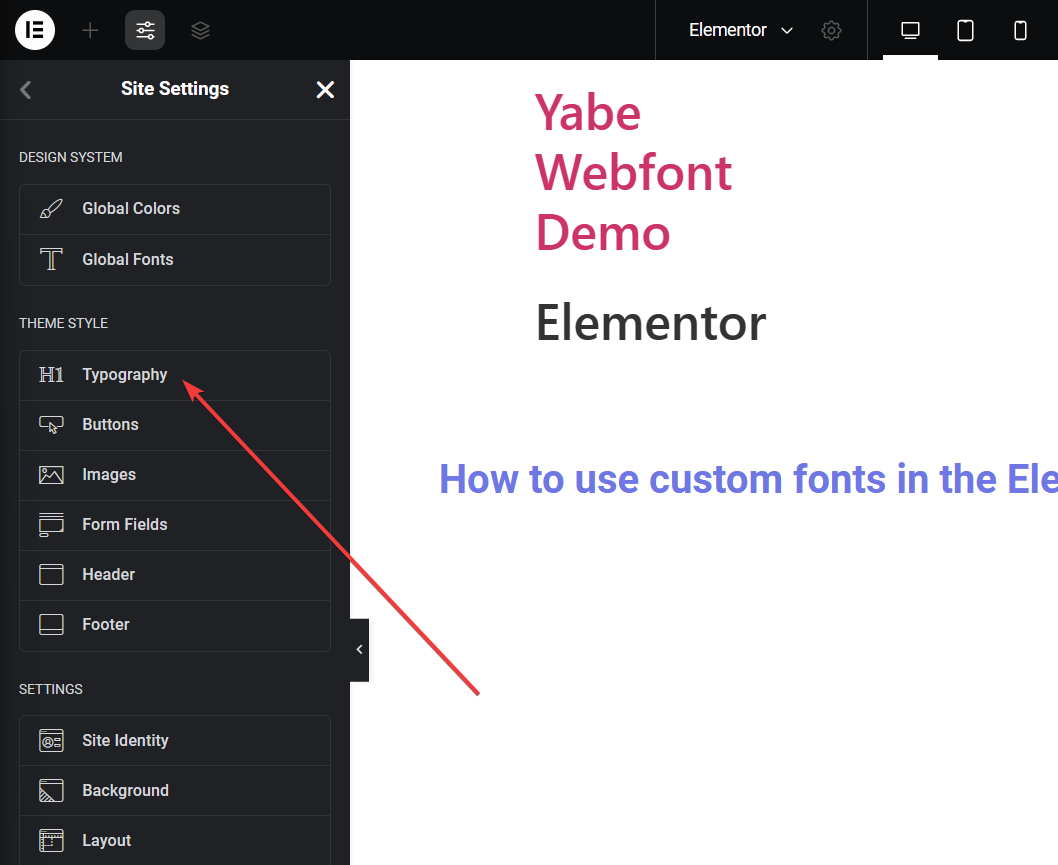This screenshot has height=865, width=1058.
Task: Select the Yabe Webfont Demo heading
Action: [634, 173]
